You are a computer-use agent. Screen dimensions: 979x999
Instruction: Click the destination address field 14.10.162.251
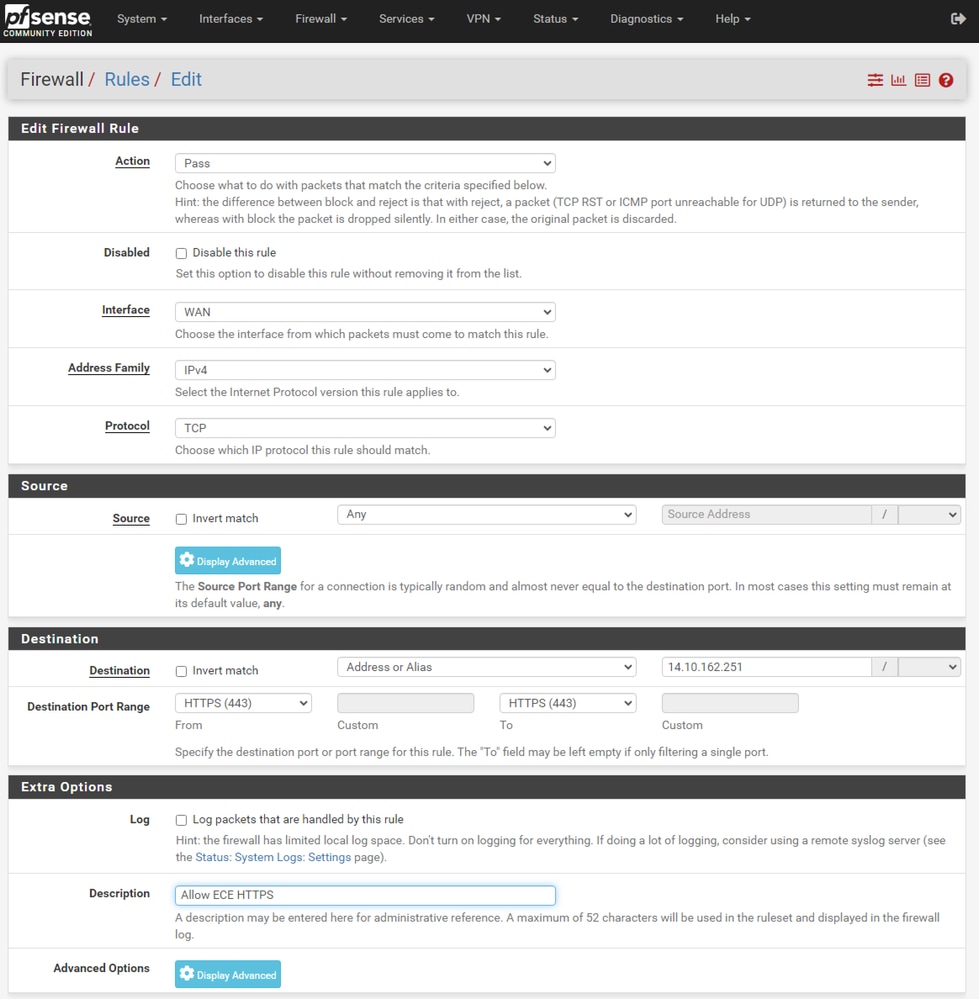pyautogui.click(x=766, y=667)
